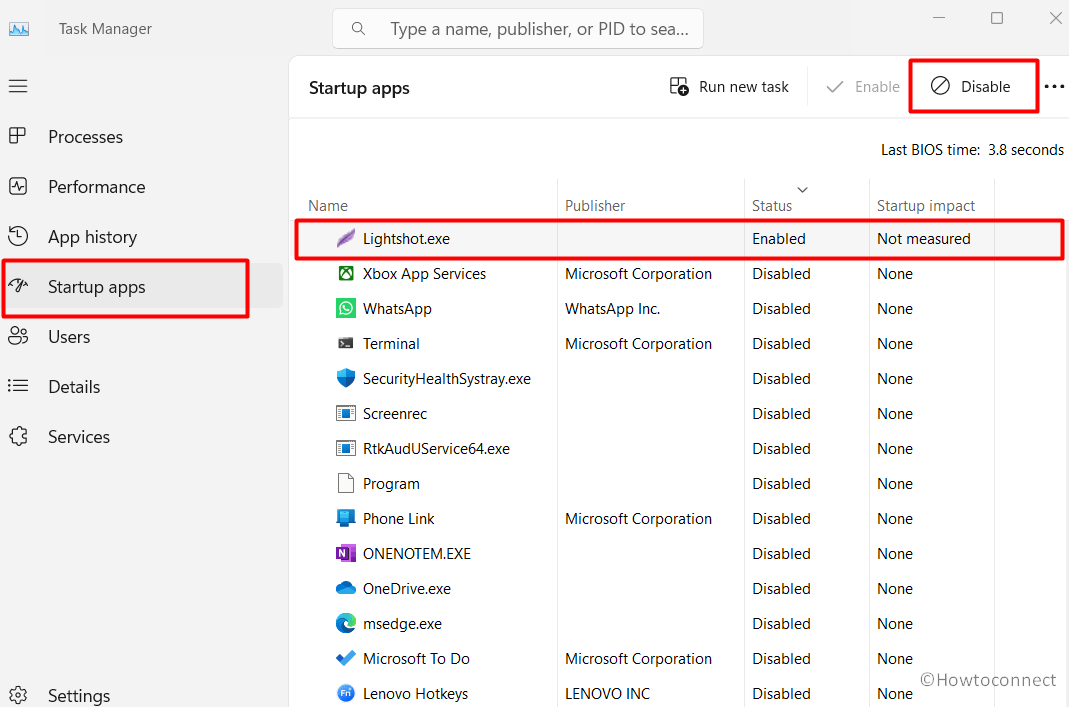Click the Services puzzle icon
1069x707 pixels.
pyautogui.click(x=18, y=436)
